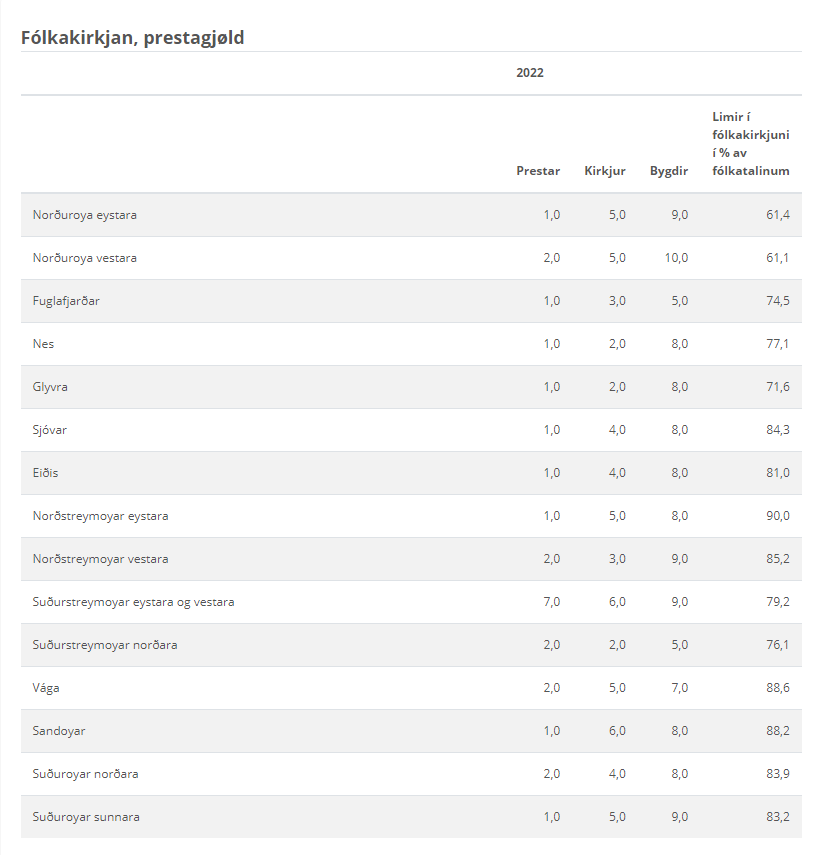This screenshot has height=855, width=819.
Task: Click the Sjóvar row label
Action: click(50, 430)
